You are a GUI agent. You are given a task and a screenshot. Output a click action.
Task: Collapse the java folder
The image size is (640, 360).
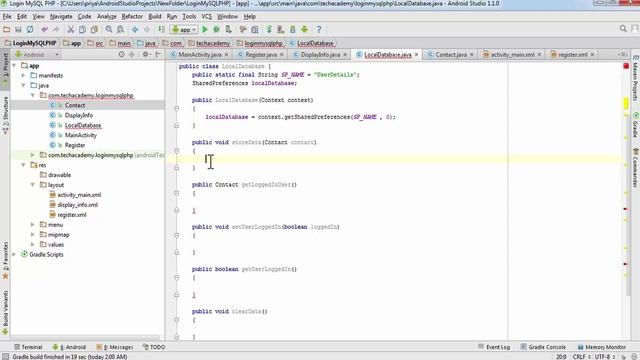click(x=23, y=85)
